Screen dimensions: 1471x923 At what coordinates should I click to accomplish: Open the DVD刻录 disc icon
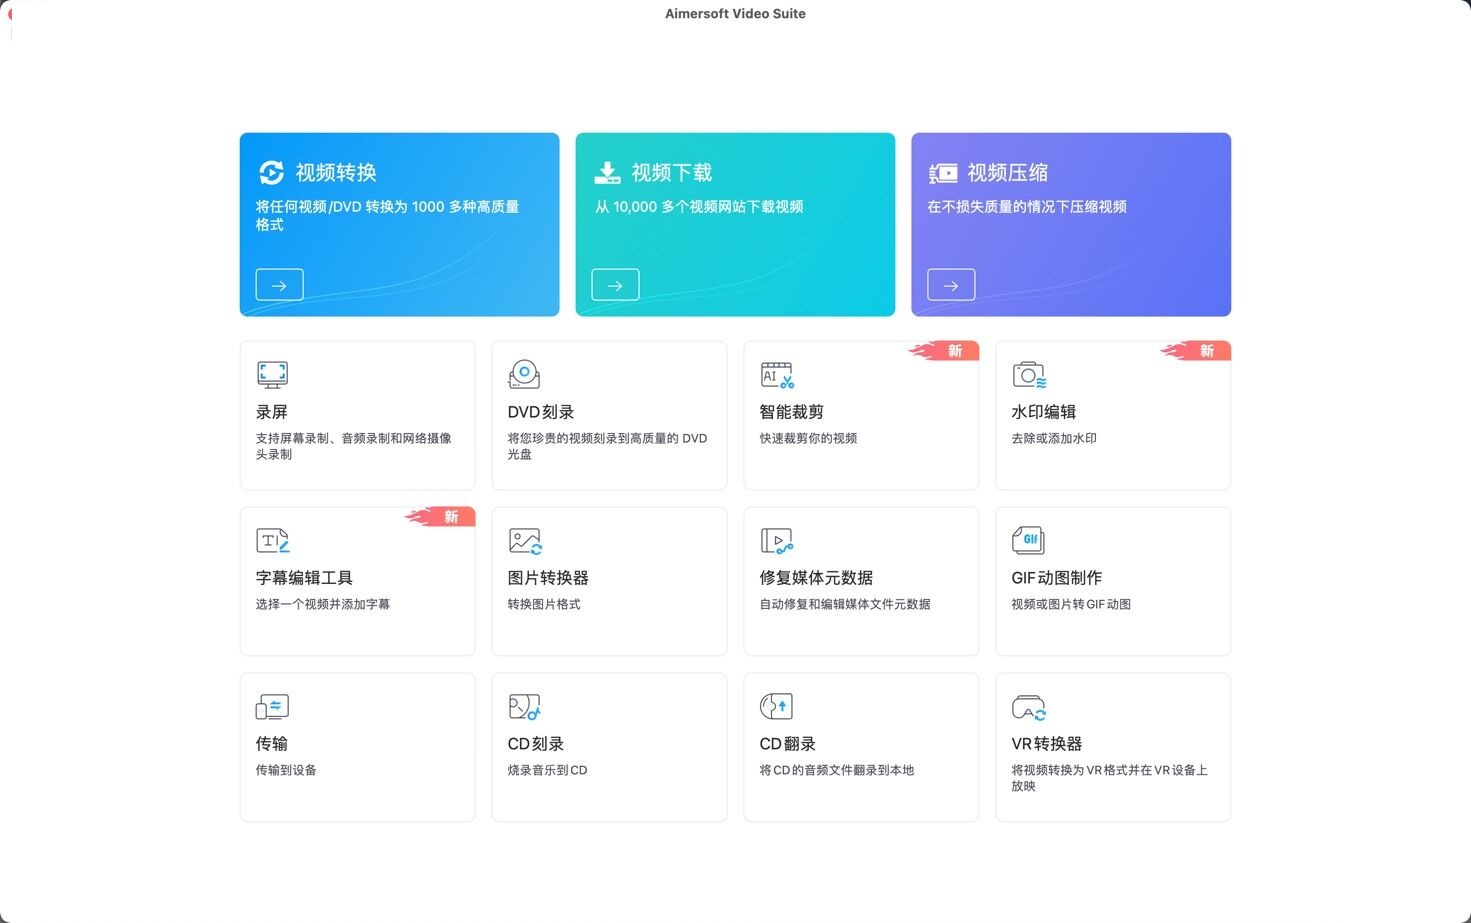[524, 375]
